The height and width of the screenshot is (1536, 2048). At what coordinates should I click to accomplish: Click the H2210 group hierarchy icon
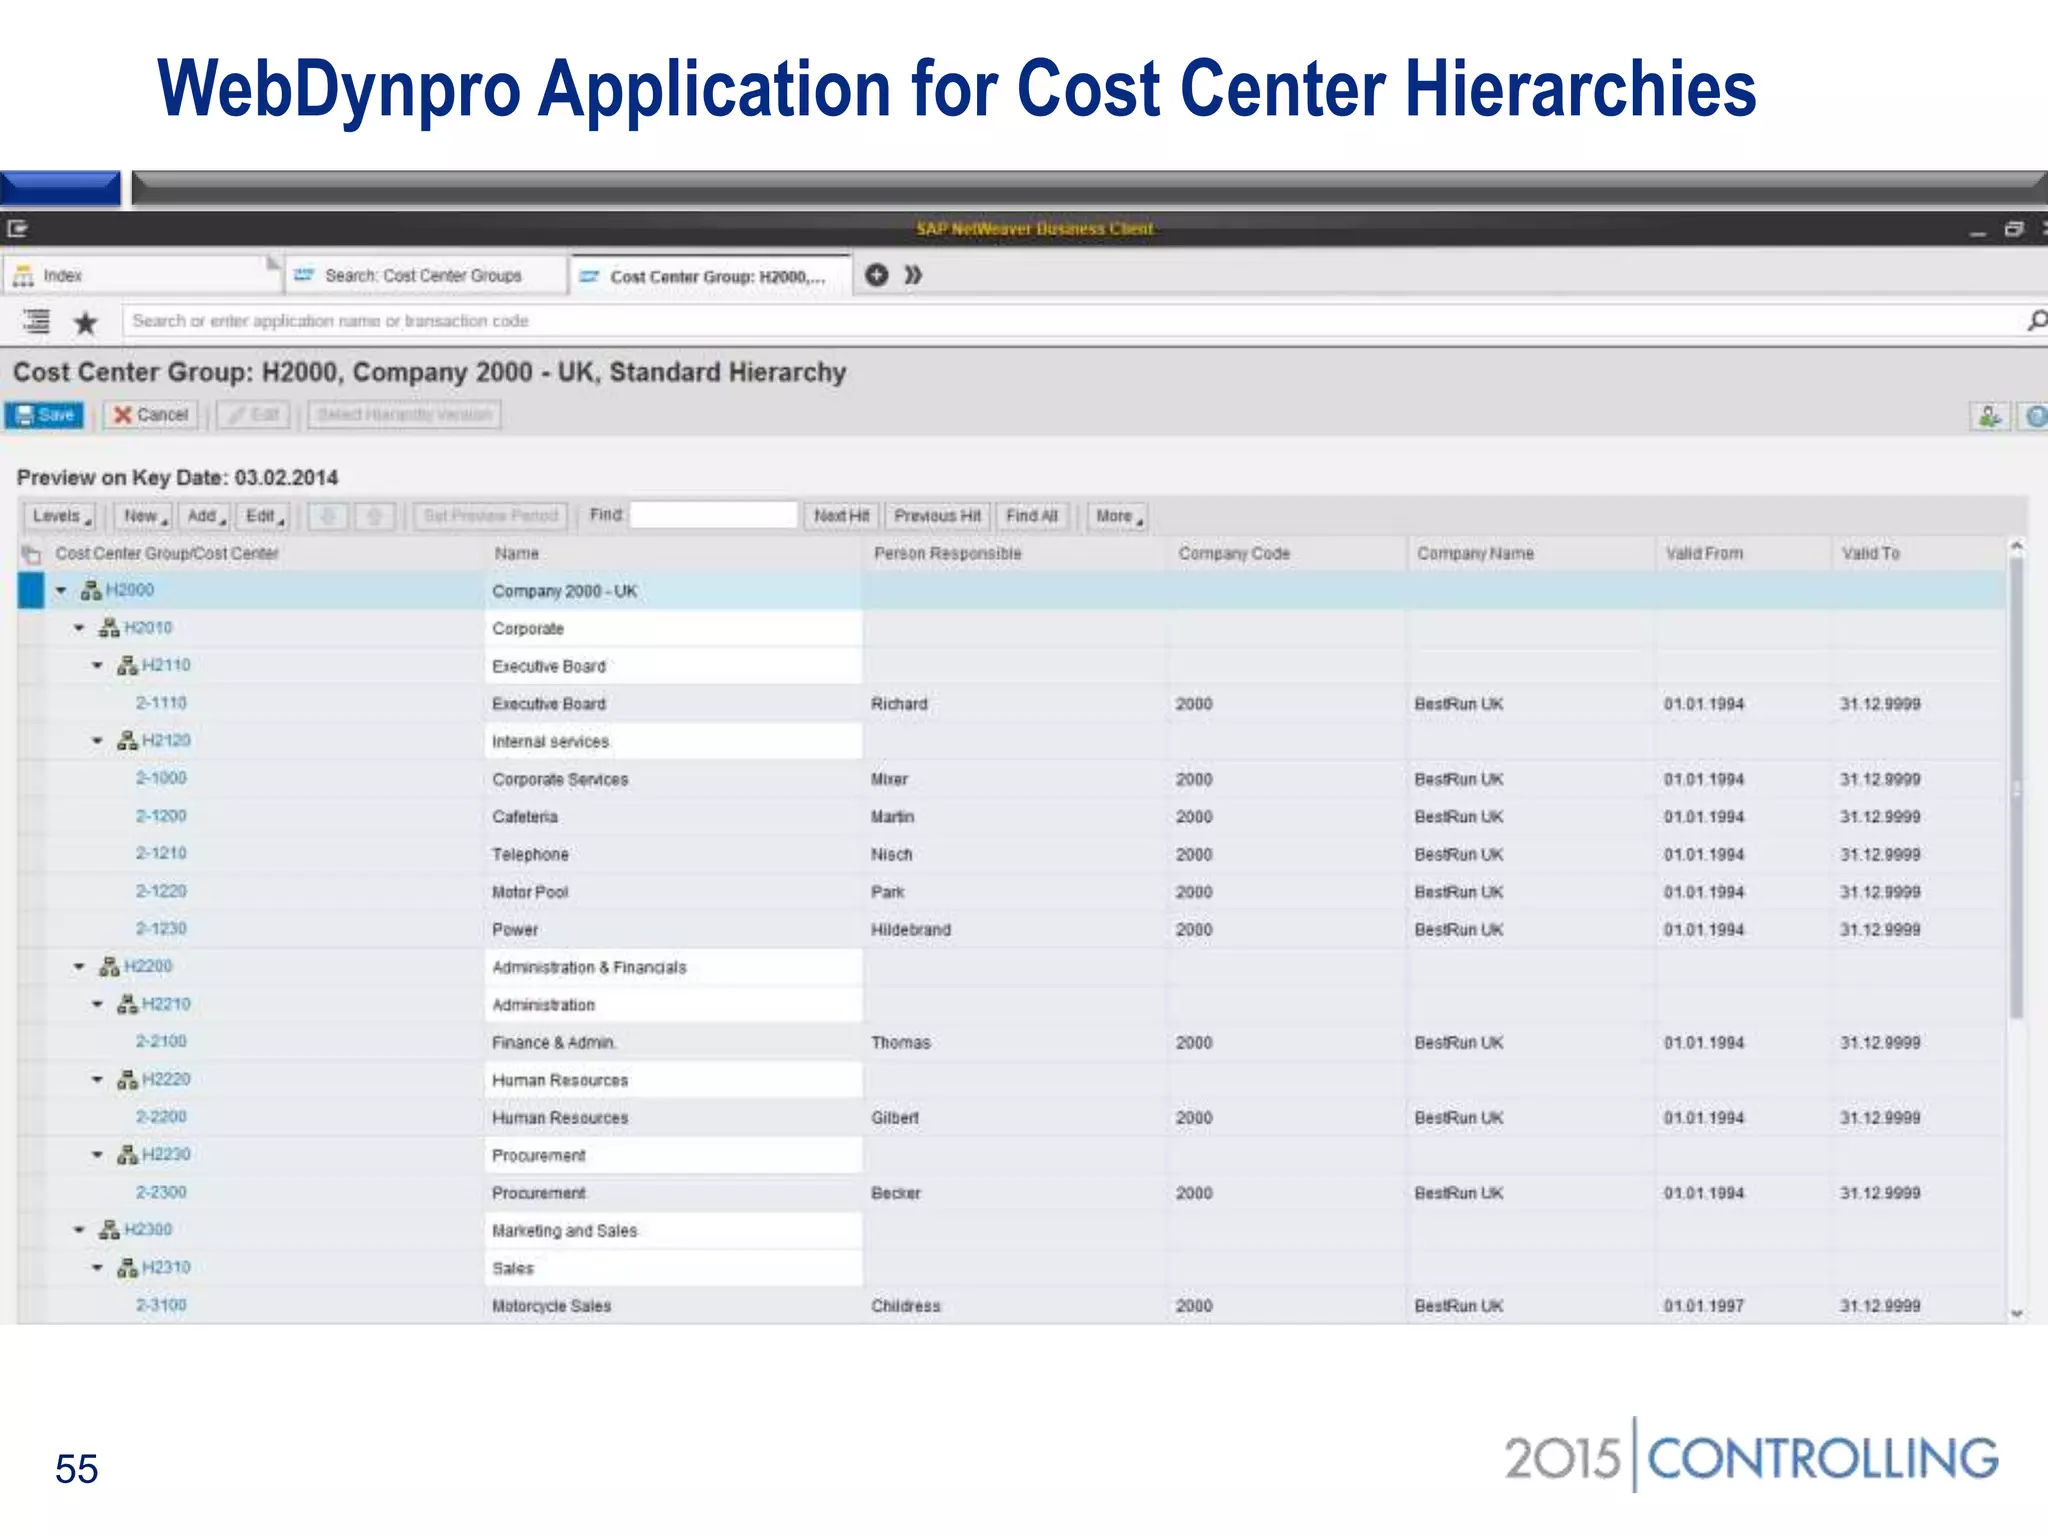[x=127, y=1004]
